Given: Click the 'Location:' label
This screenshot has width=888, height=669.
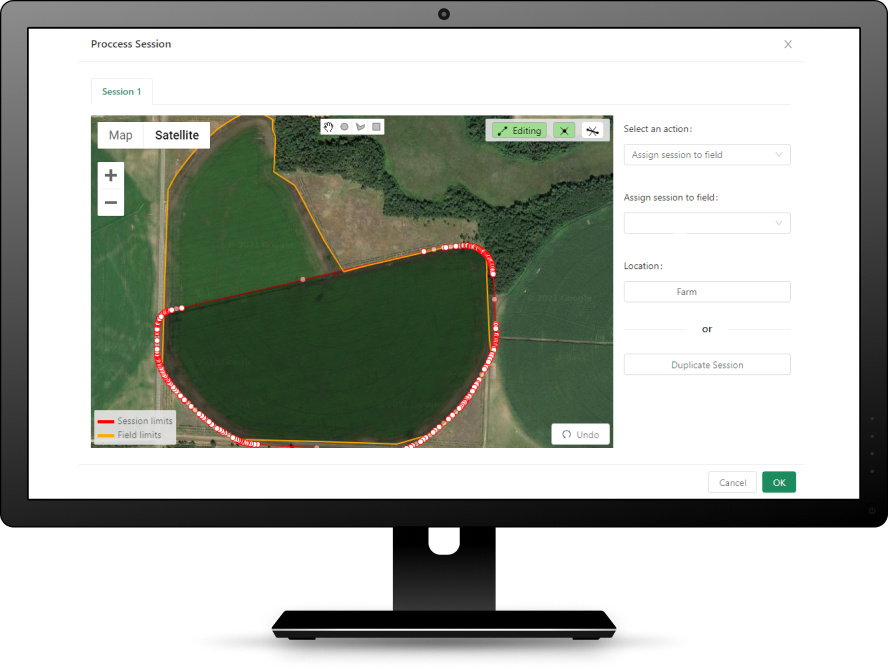Looking at the screenshot, I should [x=643, y=266].
